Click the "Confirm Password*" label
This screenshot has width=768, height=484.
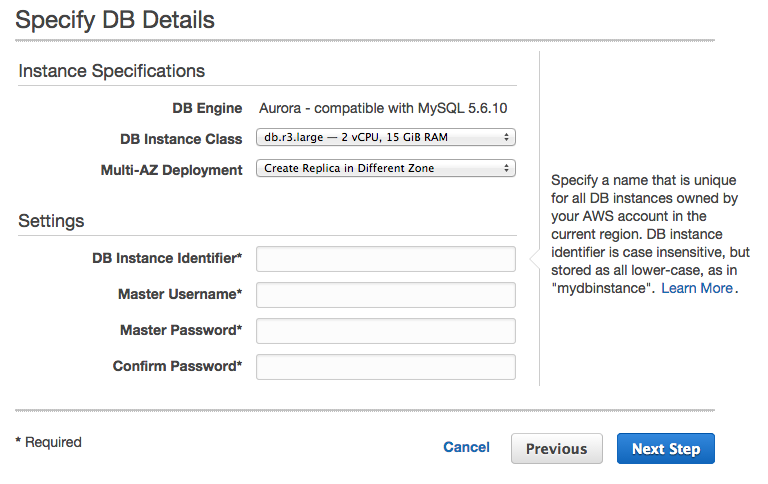177,366
